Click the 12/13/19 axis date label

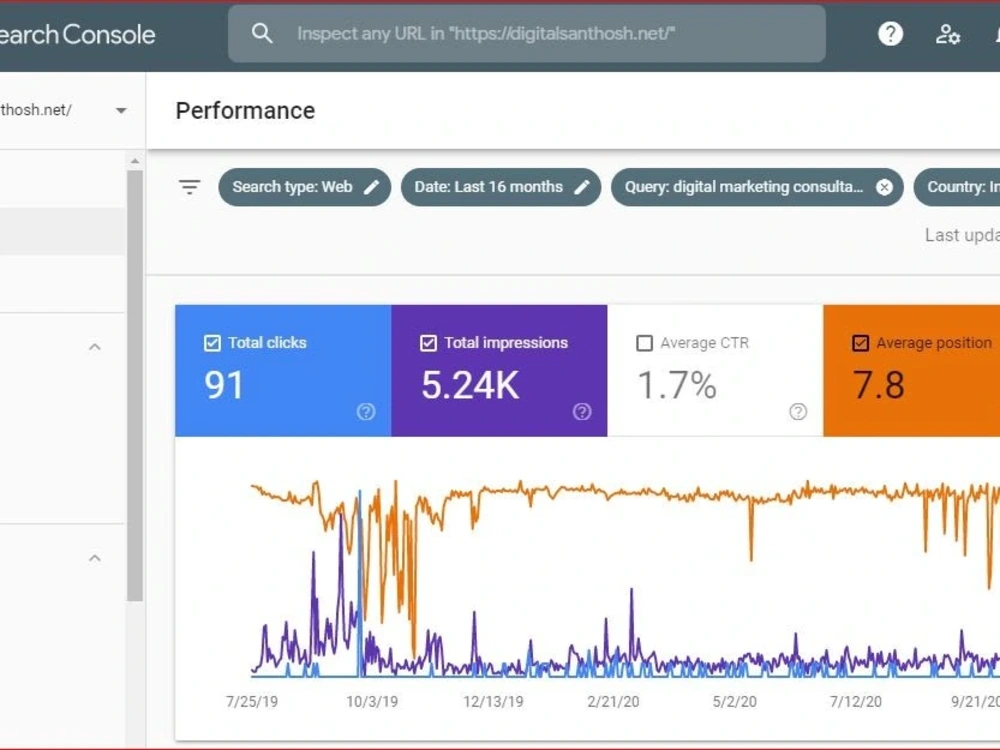[493, 702]
